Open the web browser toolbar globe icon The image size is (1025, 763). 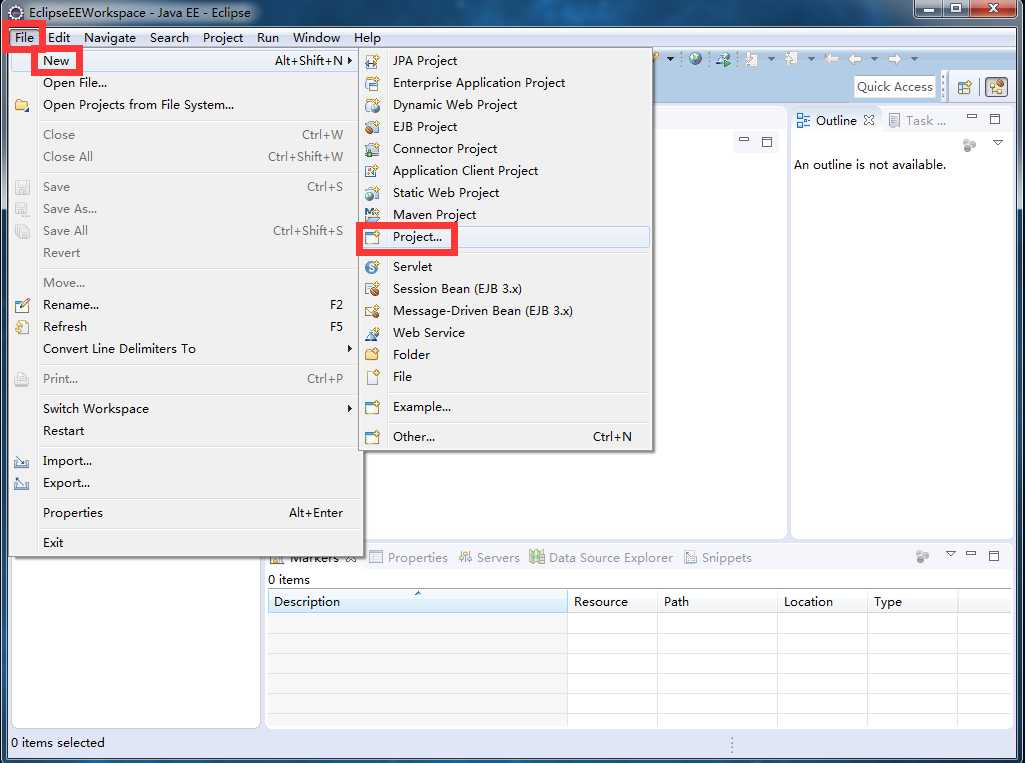[696, 59]
